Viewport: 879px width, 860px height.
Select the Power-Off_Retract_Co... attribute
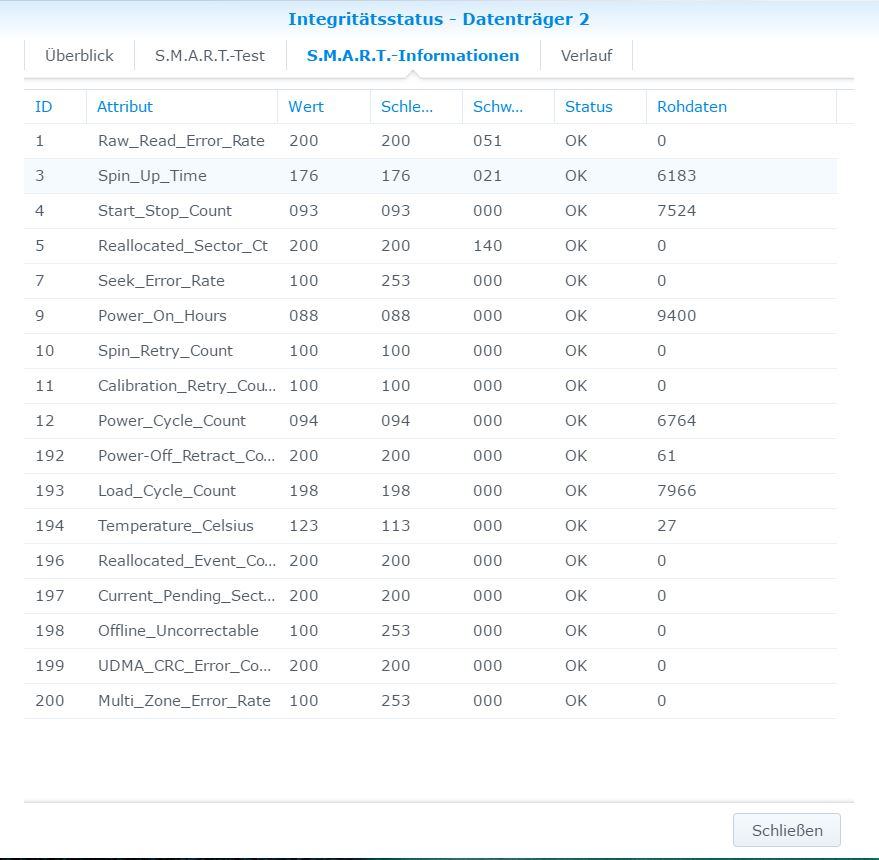point(187,456)
